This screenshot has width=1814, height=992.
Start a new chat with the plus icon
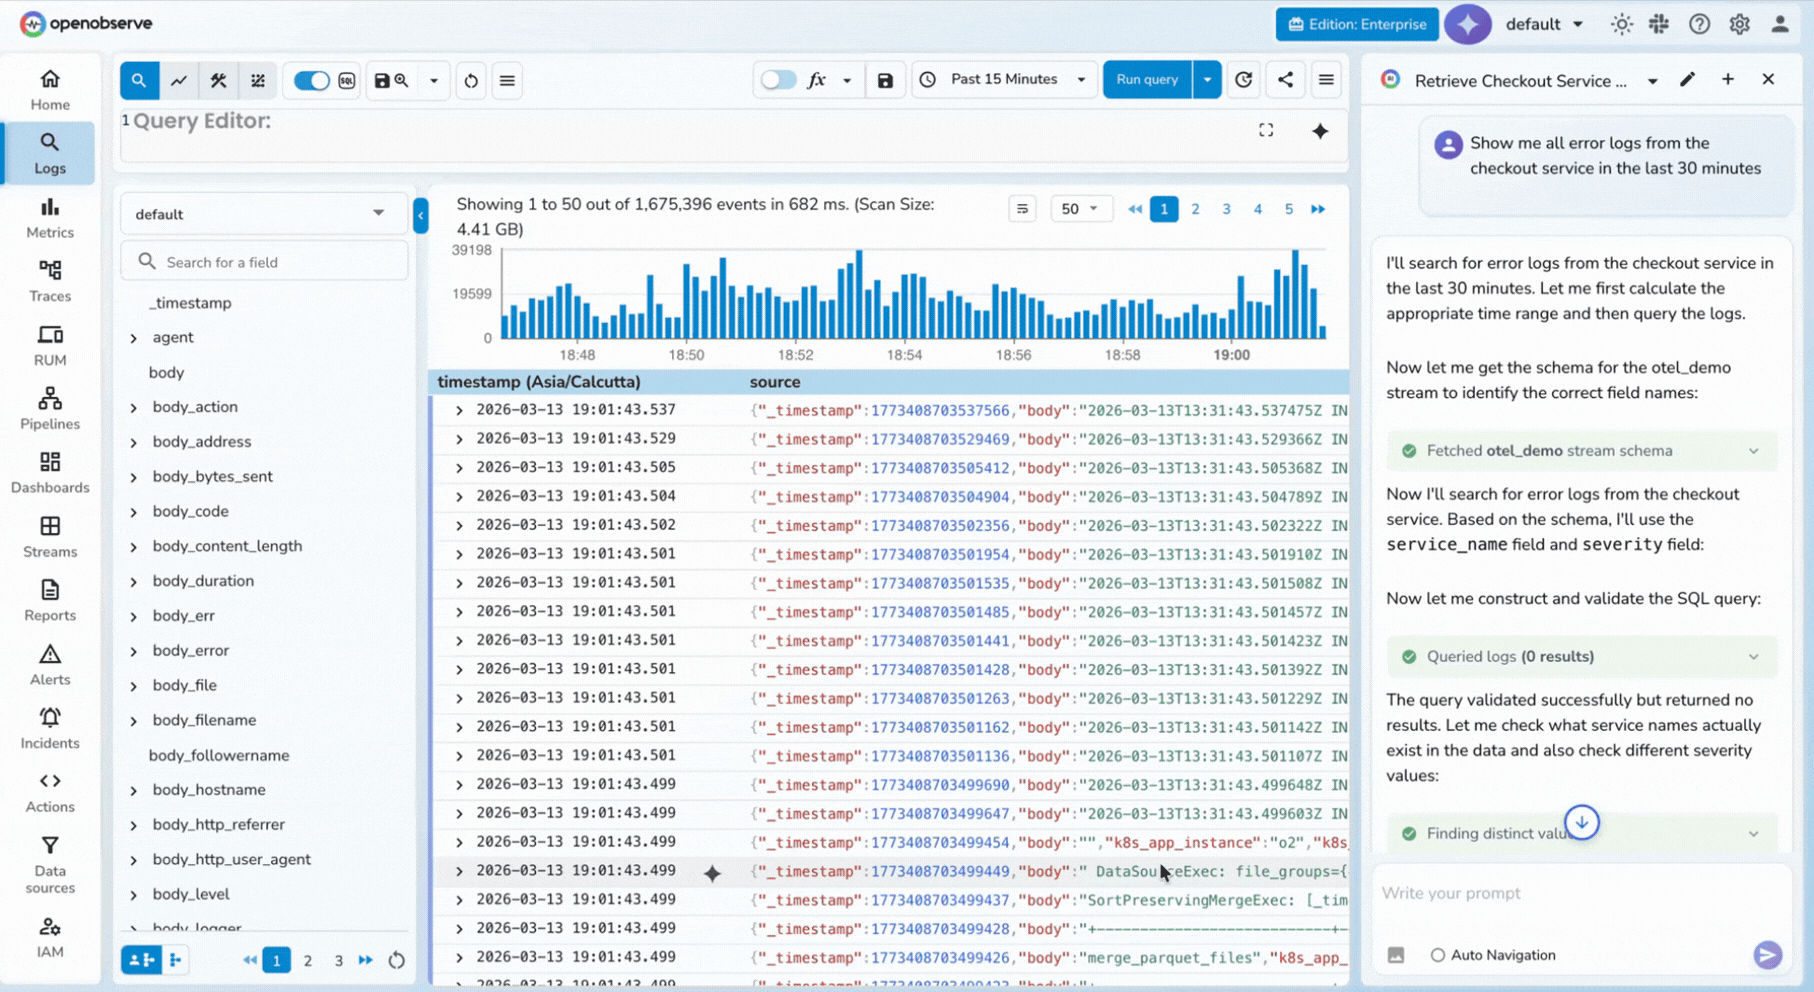pos(1728,79)
